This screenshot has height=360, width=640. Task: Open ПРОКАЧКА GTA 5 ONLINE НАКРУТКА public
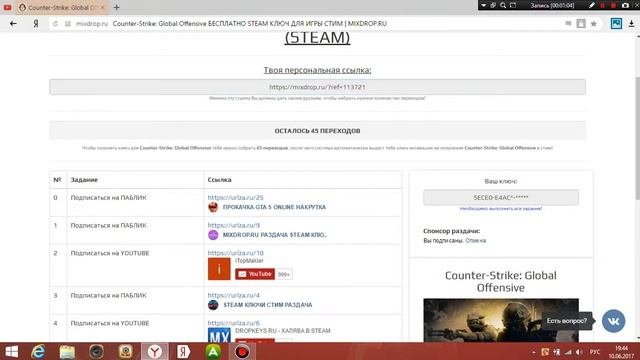click(x=274, y=207)
